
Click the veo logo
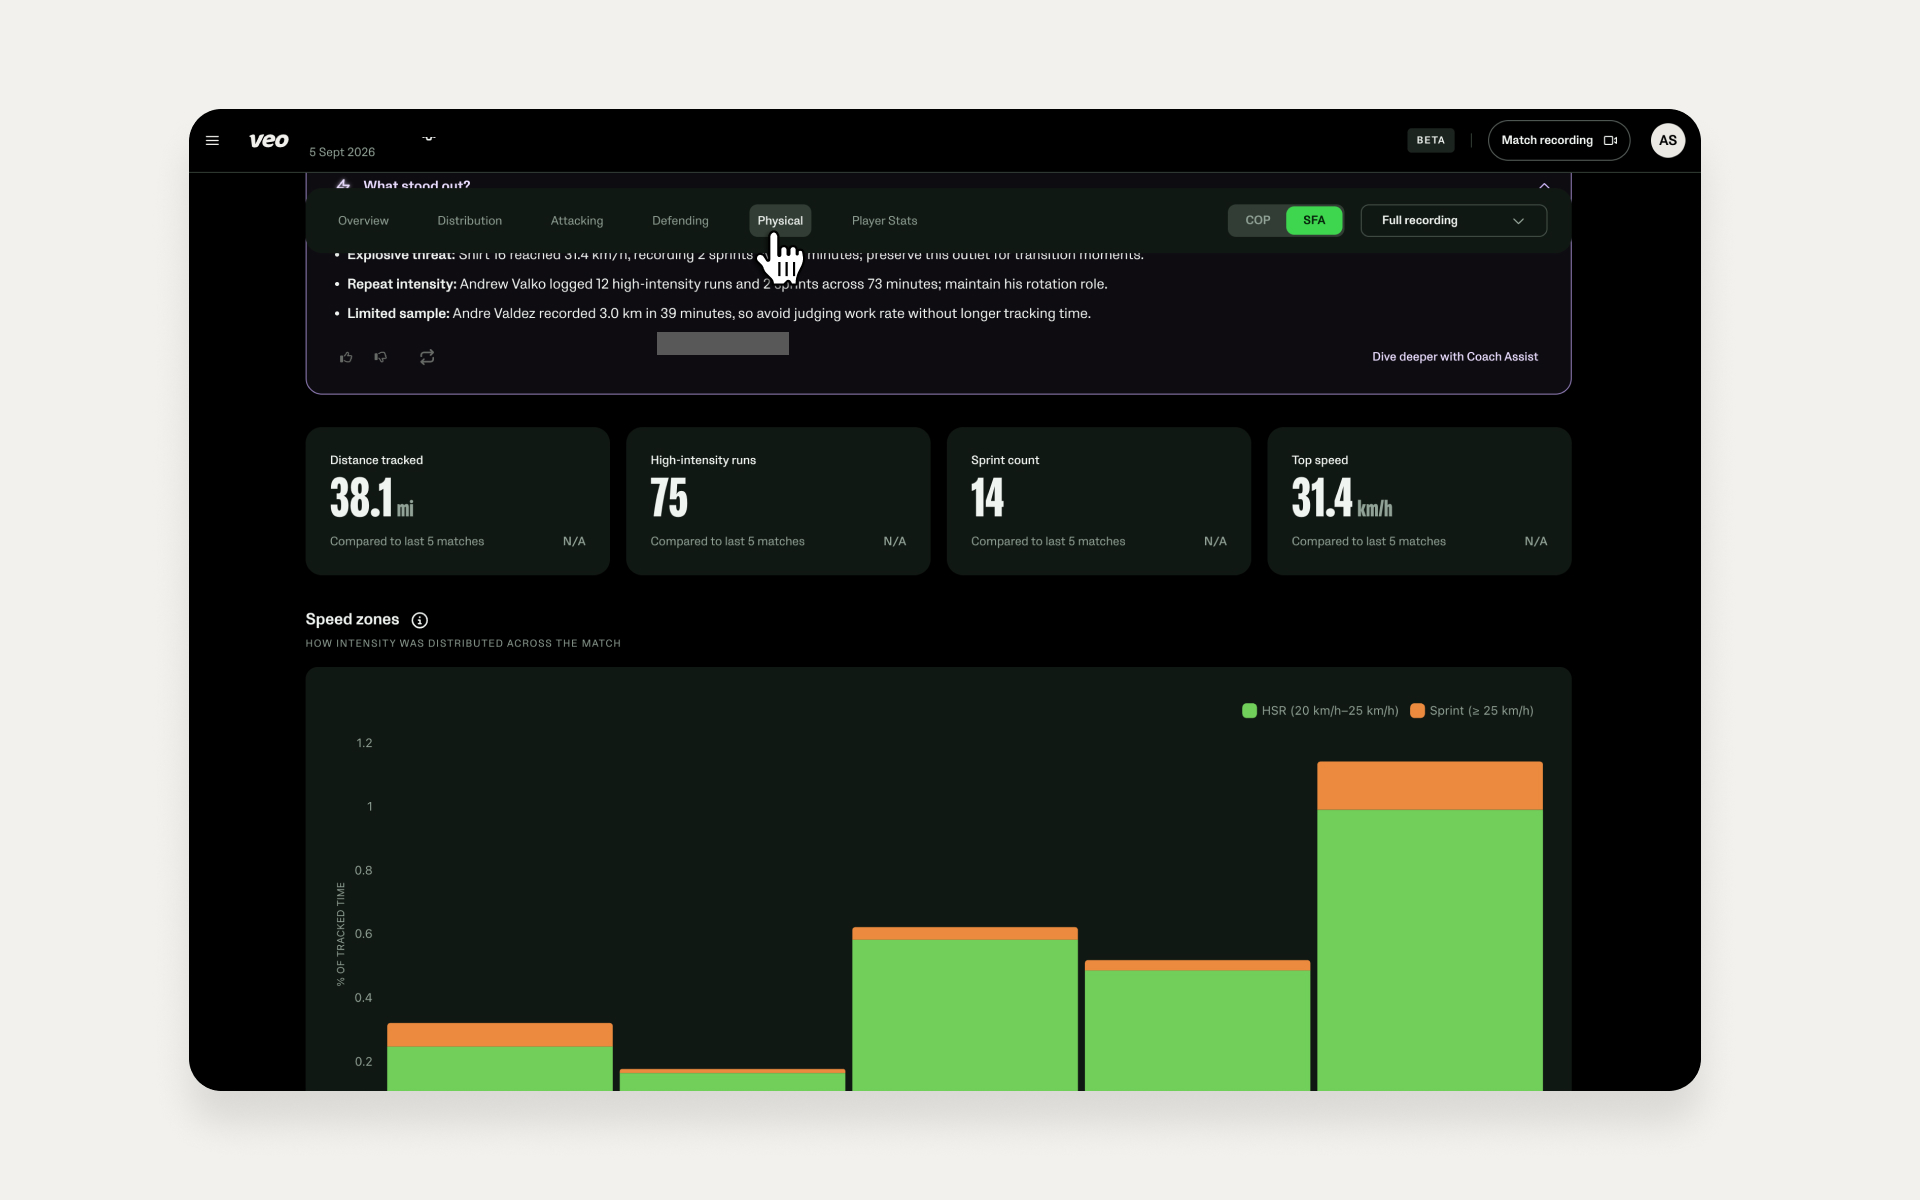[x=269, y=140]
